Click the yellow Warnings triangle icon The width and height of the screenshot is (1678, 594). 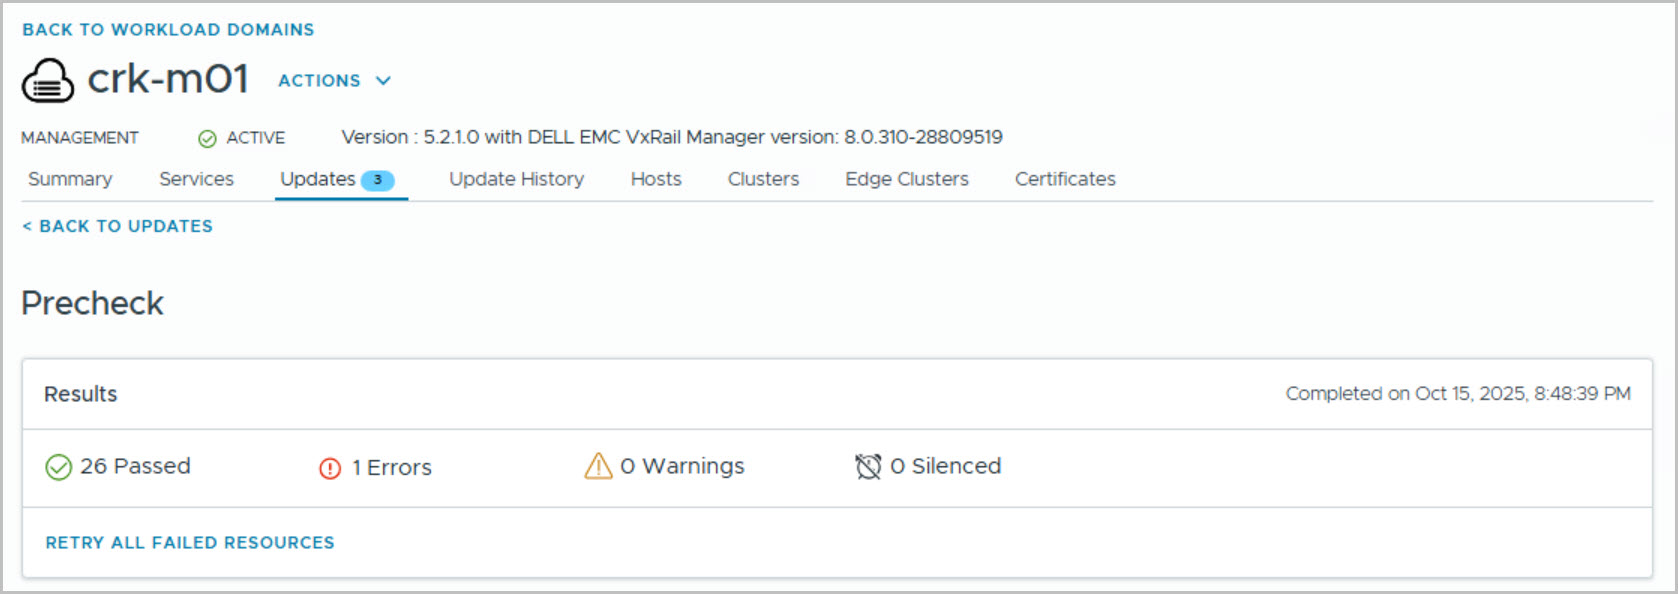[x=598, y=466]
